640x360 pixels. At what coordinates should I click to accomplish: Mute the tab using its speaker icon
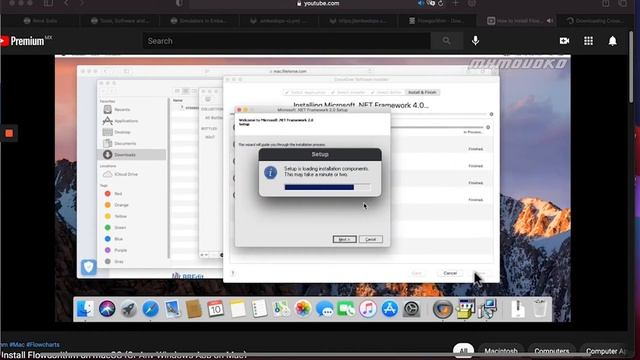pos(550,20)
